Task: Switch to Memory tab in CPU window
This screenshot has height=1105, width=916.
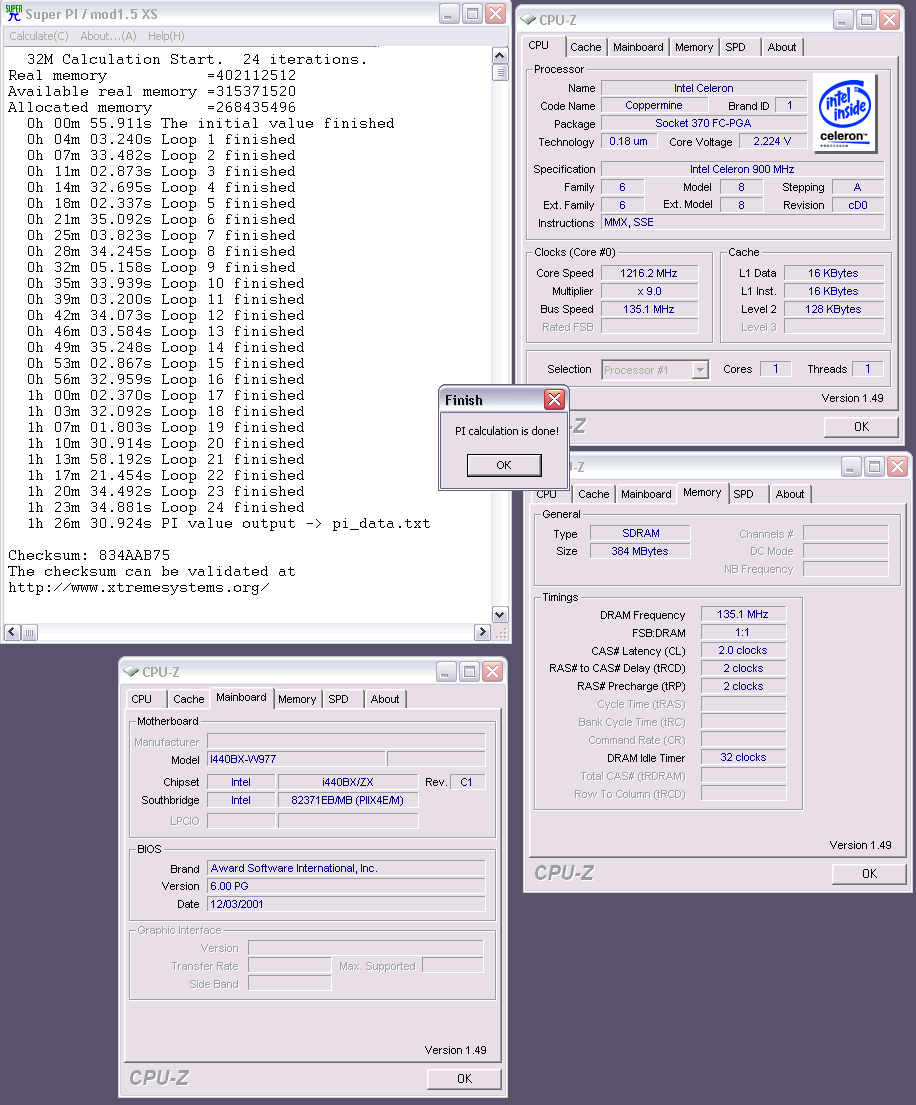Action: tap(693, 47)
